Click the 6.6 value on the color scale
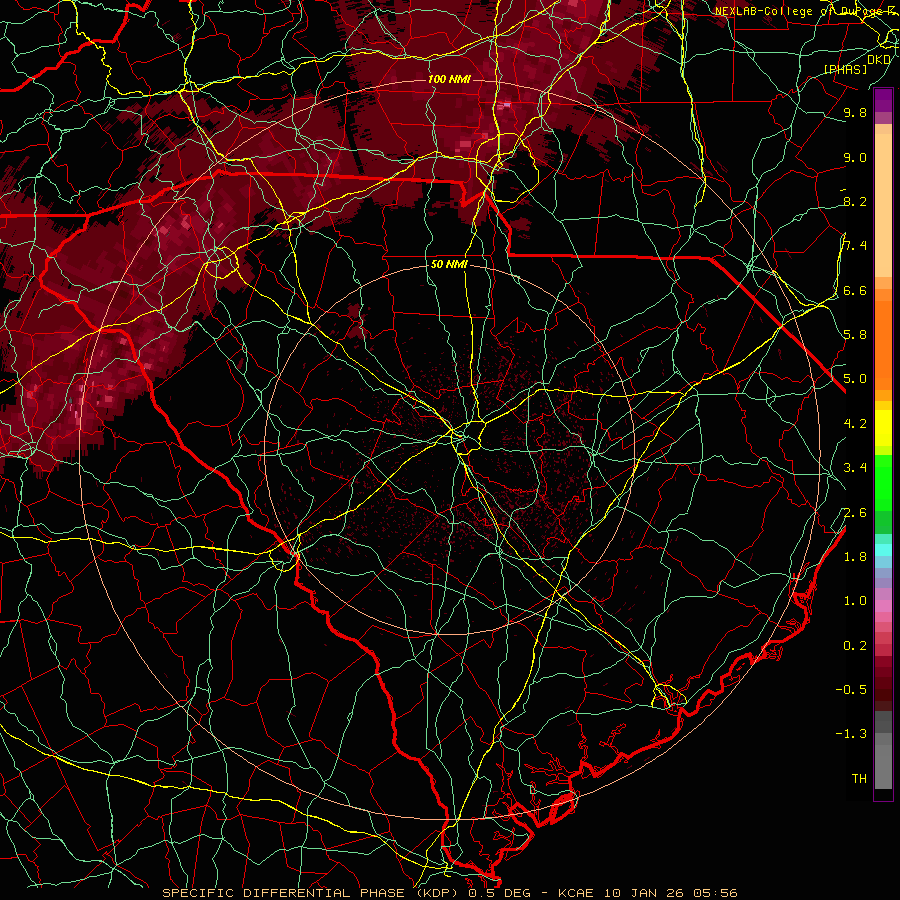Screen dimensions: 900x900 [855, 290]
